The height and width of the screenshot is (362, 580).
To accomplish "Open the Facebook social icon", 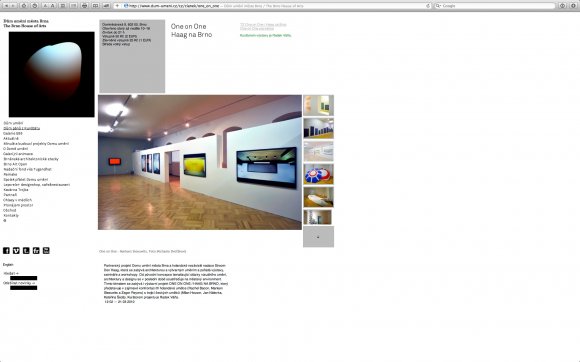I will pyautogui.click(x=6, y=251).
